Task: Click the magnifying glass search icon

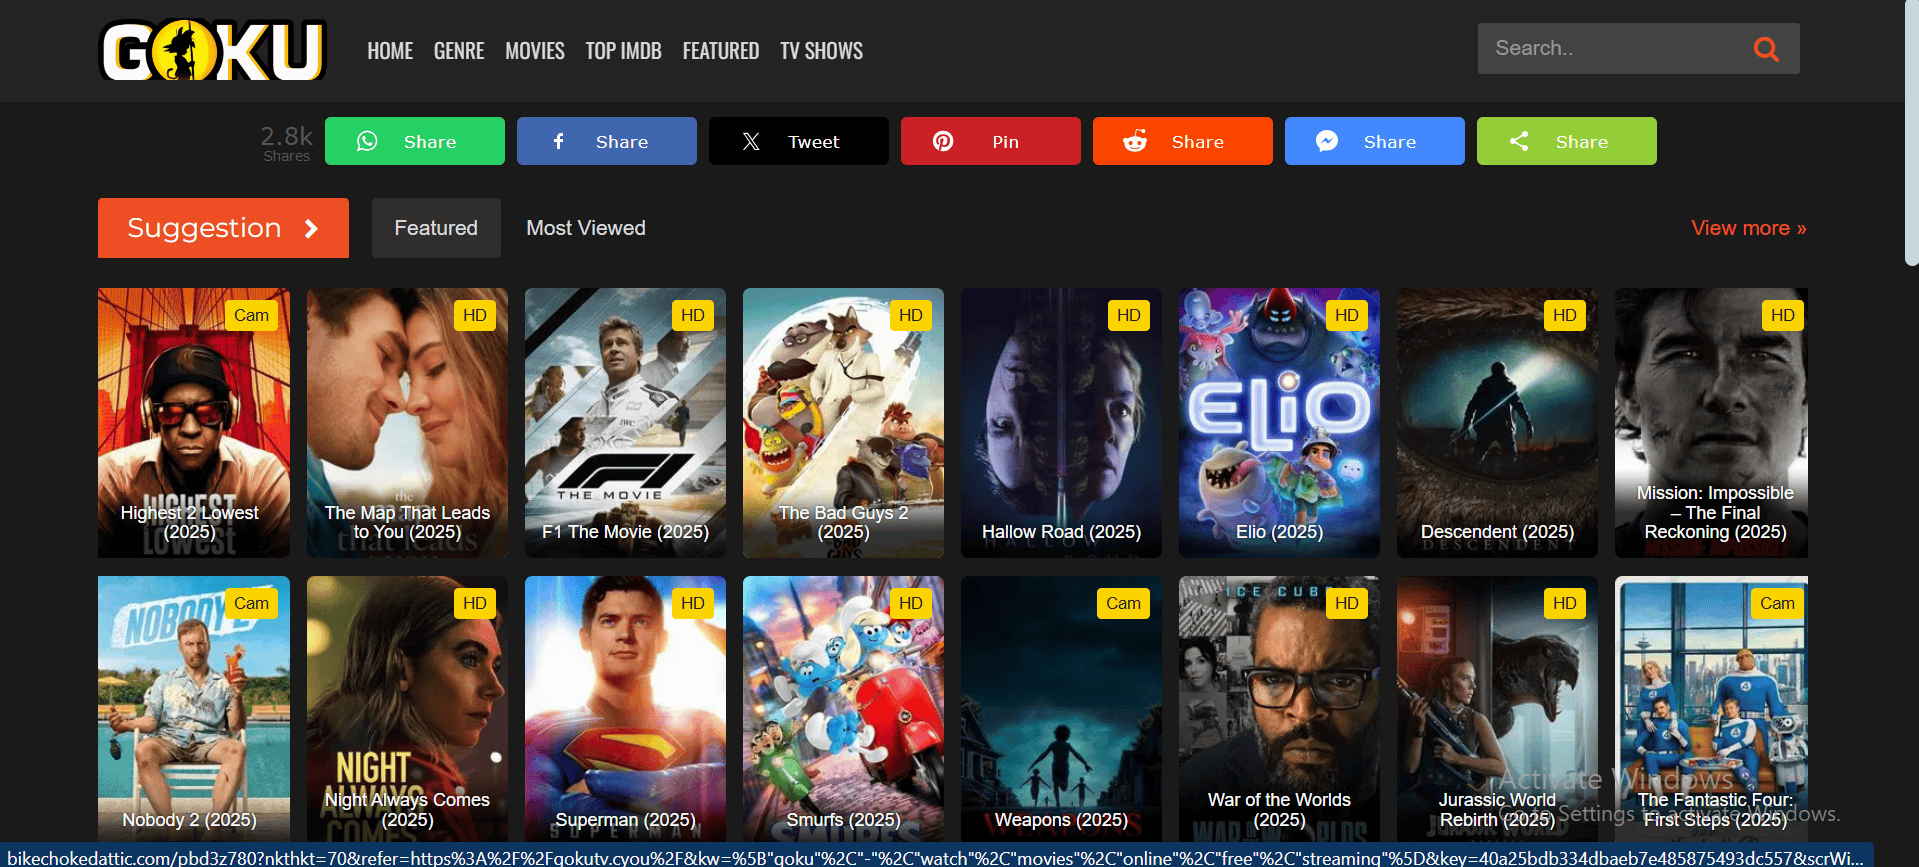Action: [1766, 49]
